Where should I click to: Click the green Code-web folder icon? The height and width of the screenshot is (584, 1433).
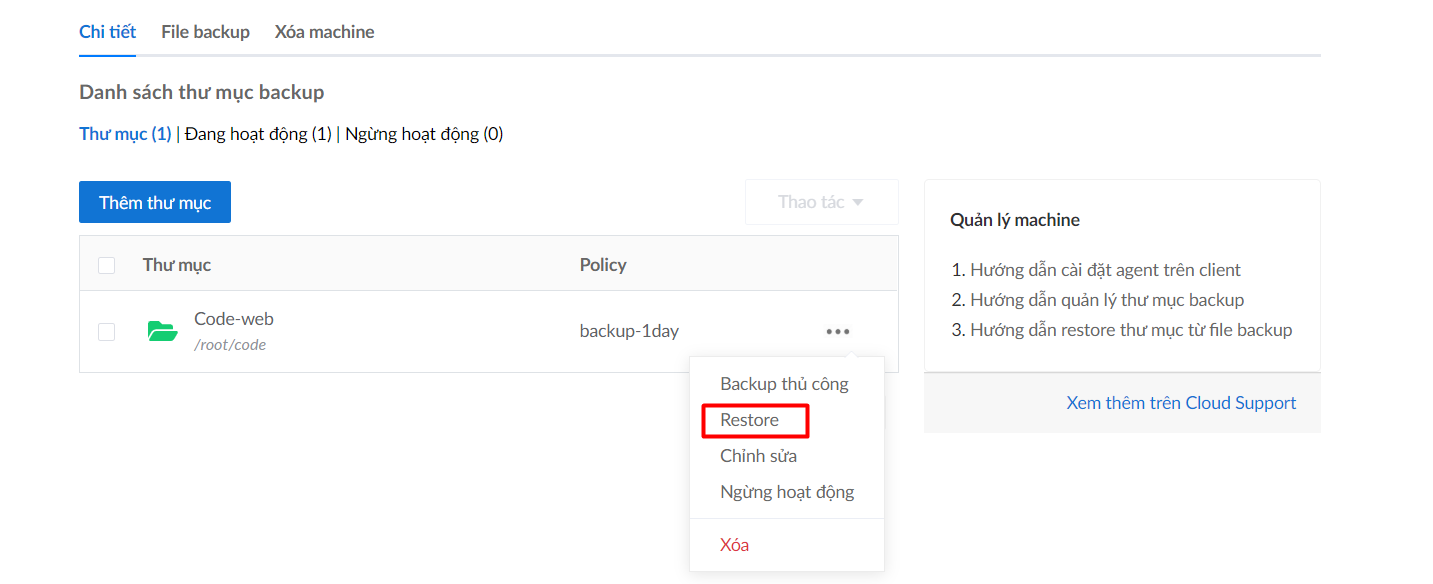pos(162,331)
